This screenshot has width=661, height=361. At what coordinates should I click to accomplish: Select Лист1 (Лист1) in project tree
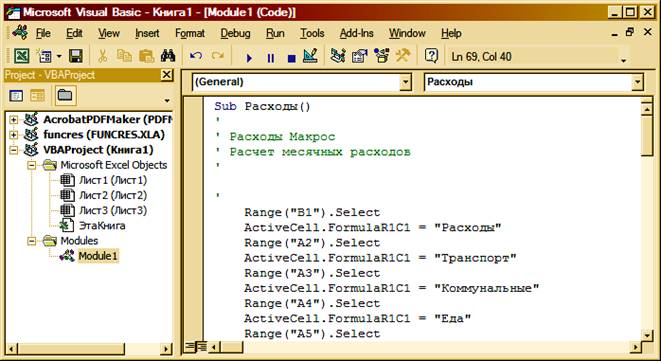click(113, 180)
